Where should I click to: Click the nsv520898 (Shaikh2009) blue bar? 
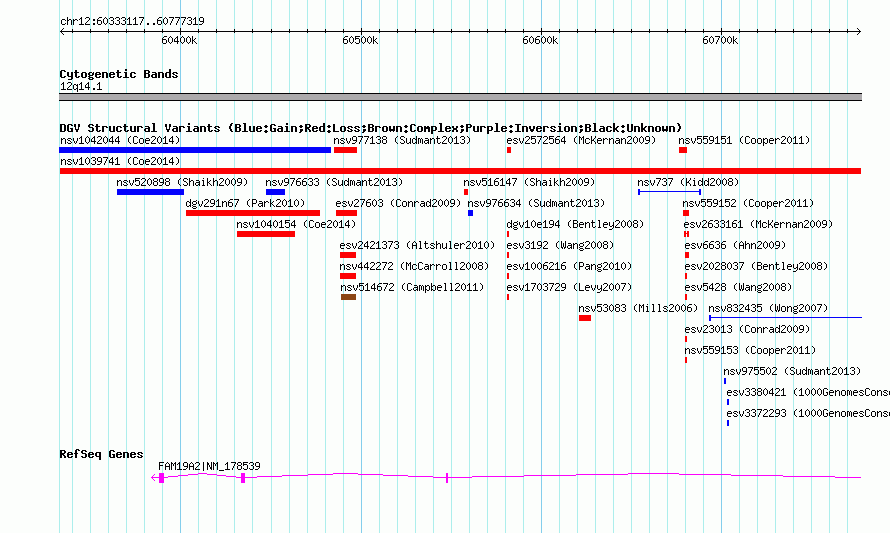(x=150, y=192)
